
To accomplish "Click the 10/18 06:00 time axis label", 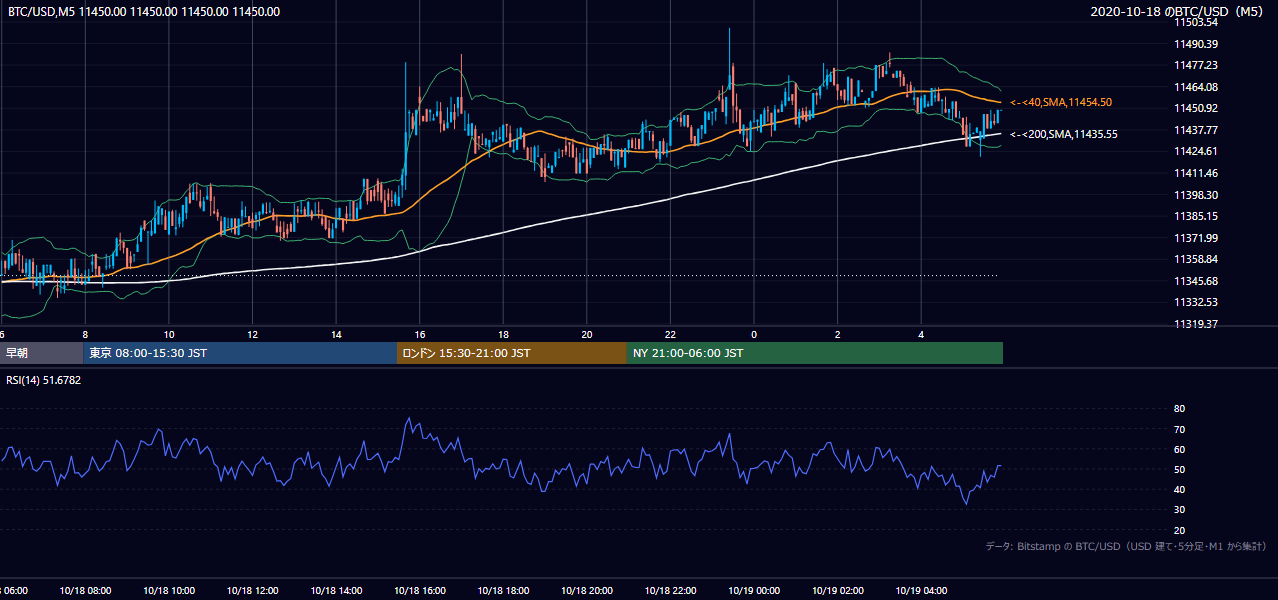I will tap(14, 591).
